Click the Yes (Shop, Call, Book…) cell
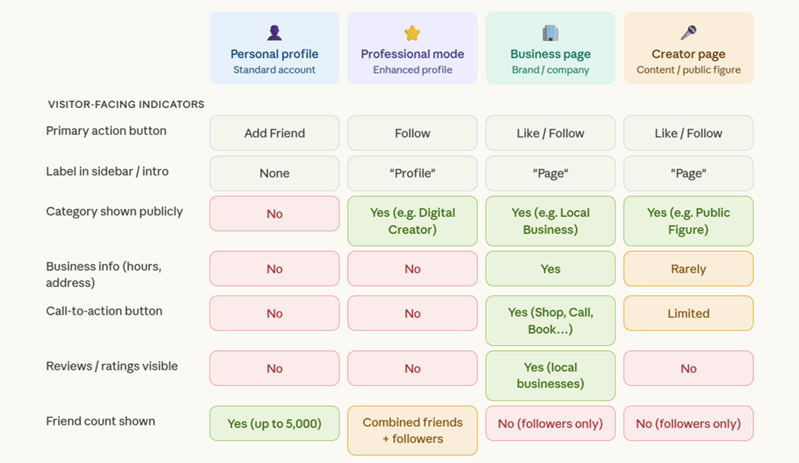The height and width of the screenshot is (463, 799). pos(550,321)
